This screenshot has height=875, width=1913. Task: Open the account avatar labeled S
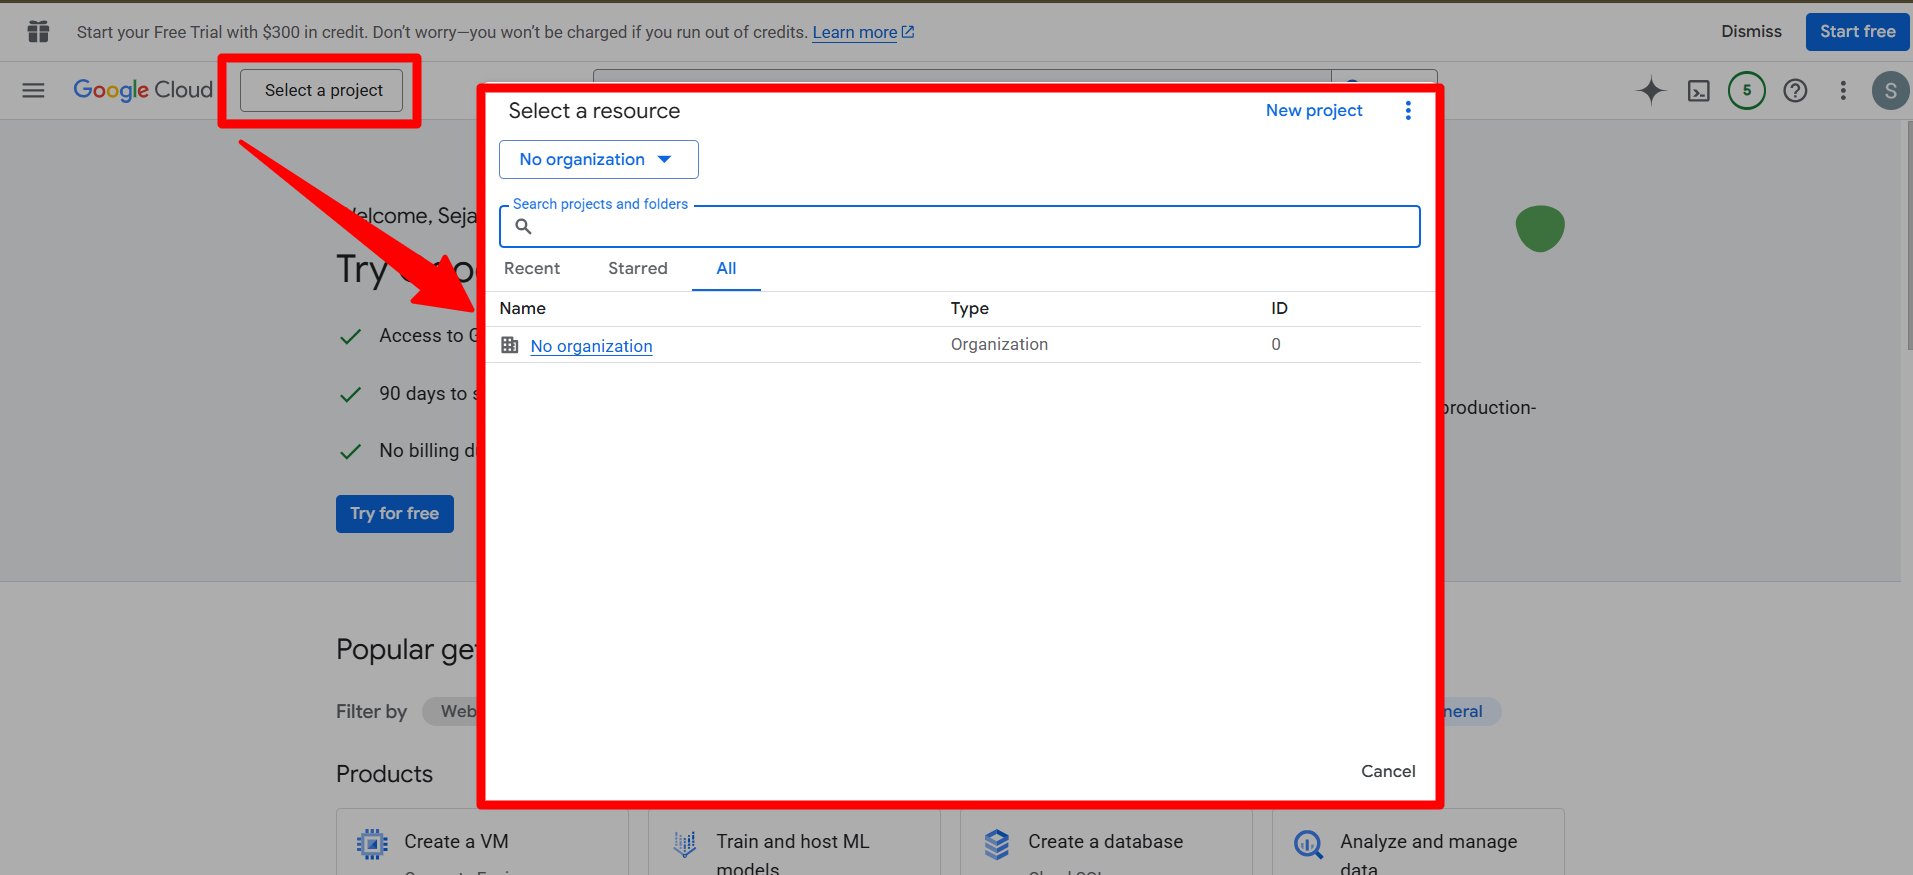point(1890,91)
